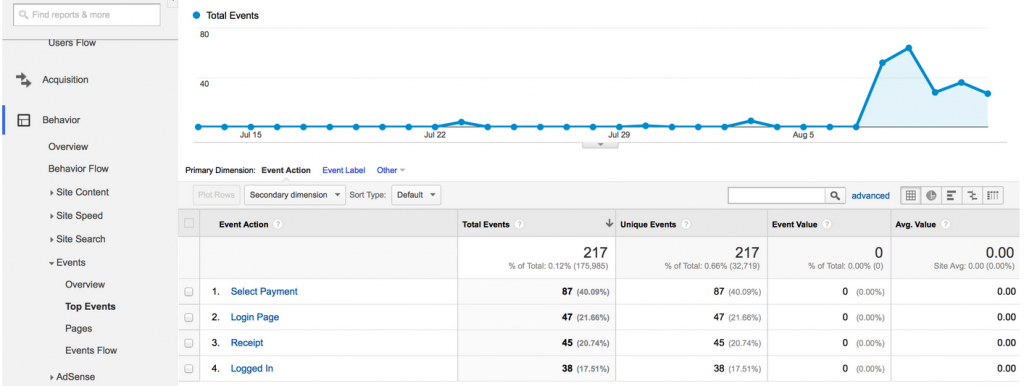Click the Behavior section icon
Image resolution: width=1024 pixels, height=386 pixels.
tap(24, 120)
